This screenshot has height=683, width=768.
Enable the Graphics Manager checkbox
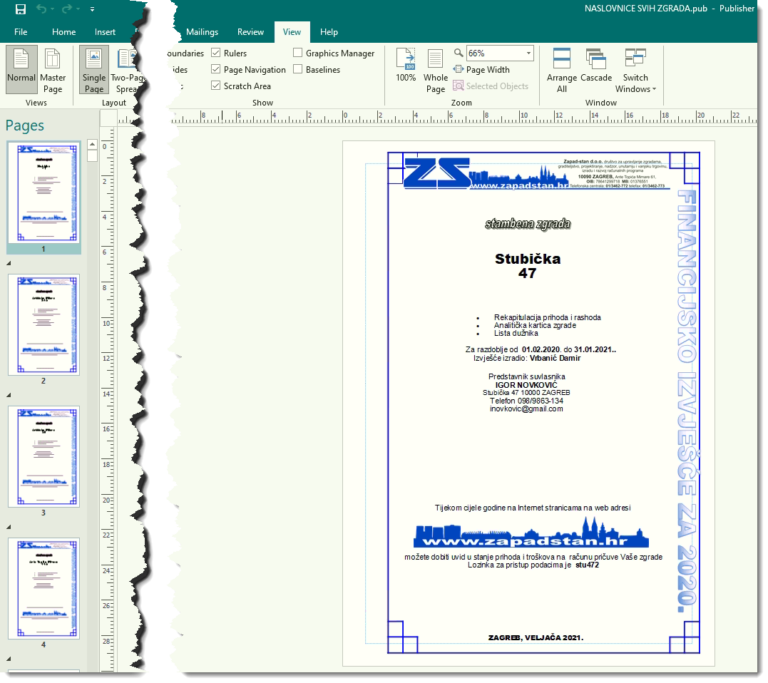coord(298,54)
